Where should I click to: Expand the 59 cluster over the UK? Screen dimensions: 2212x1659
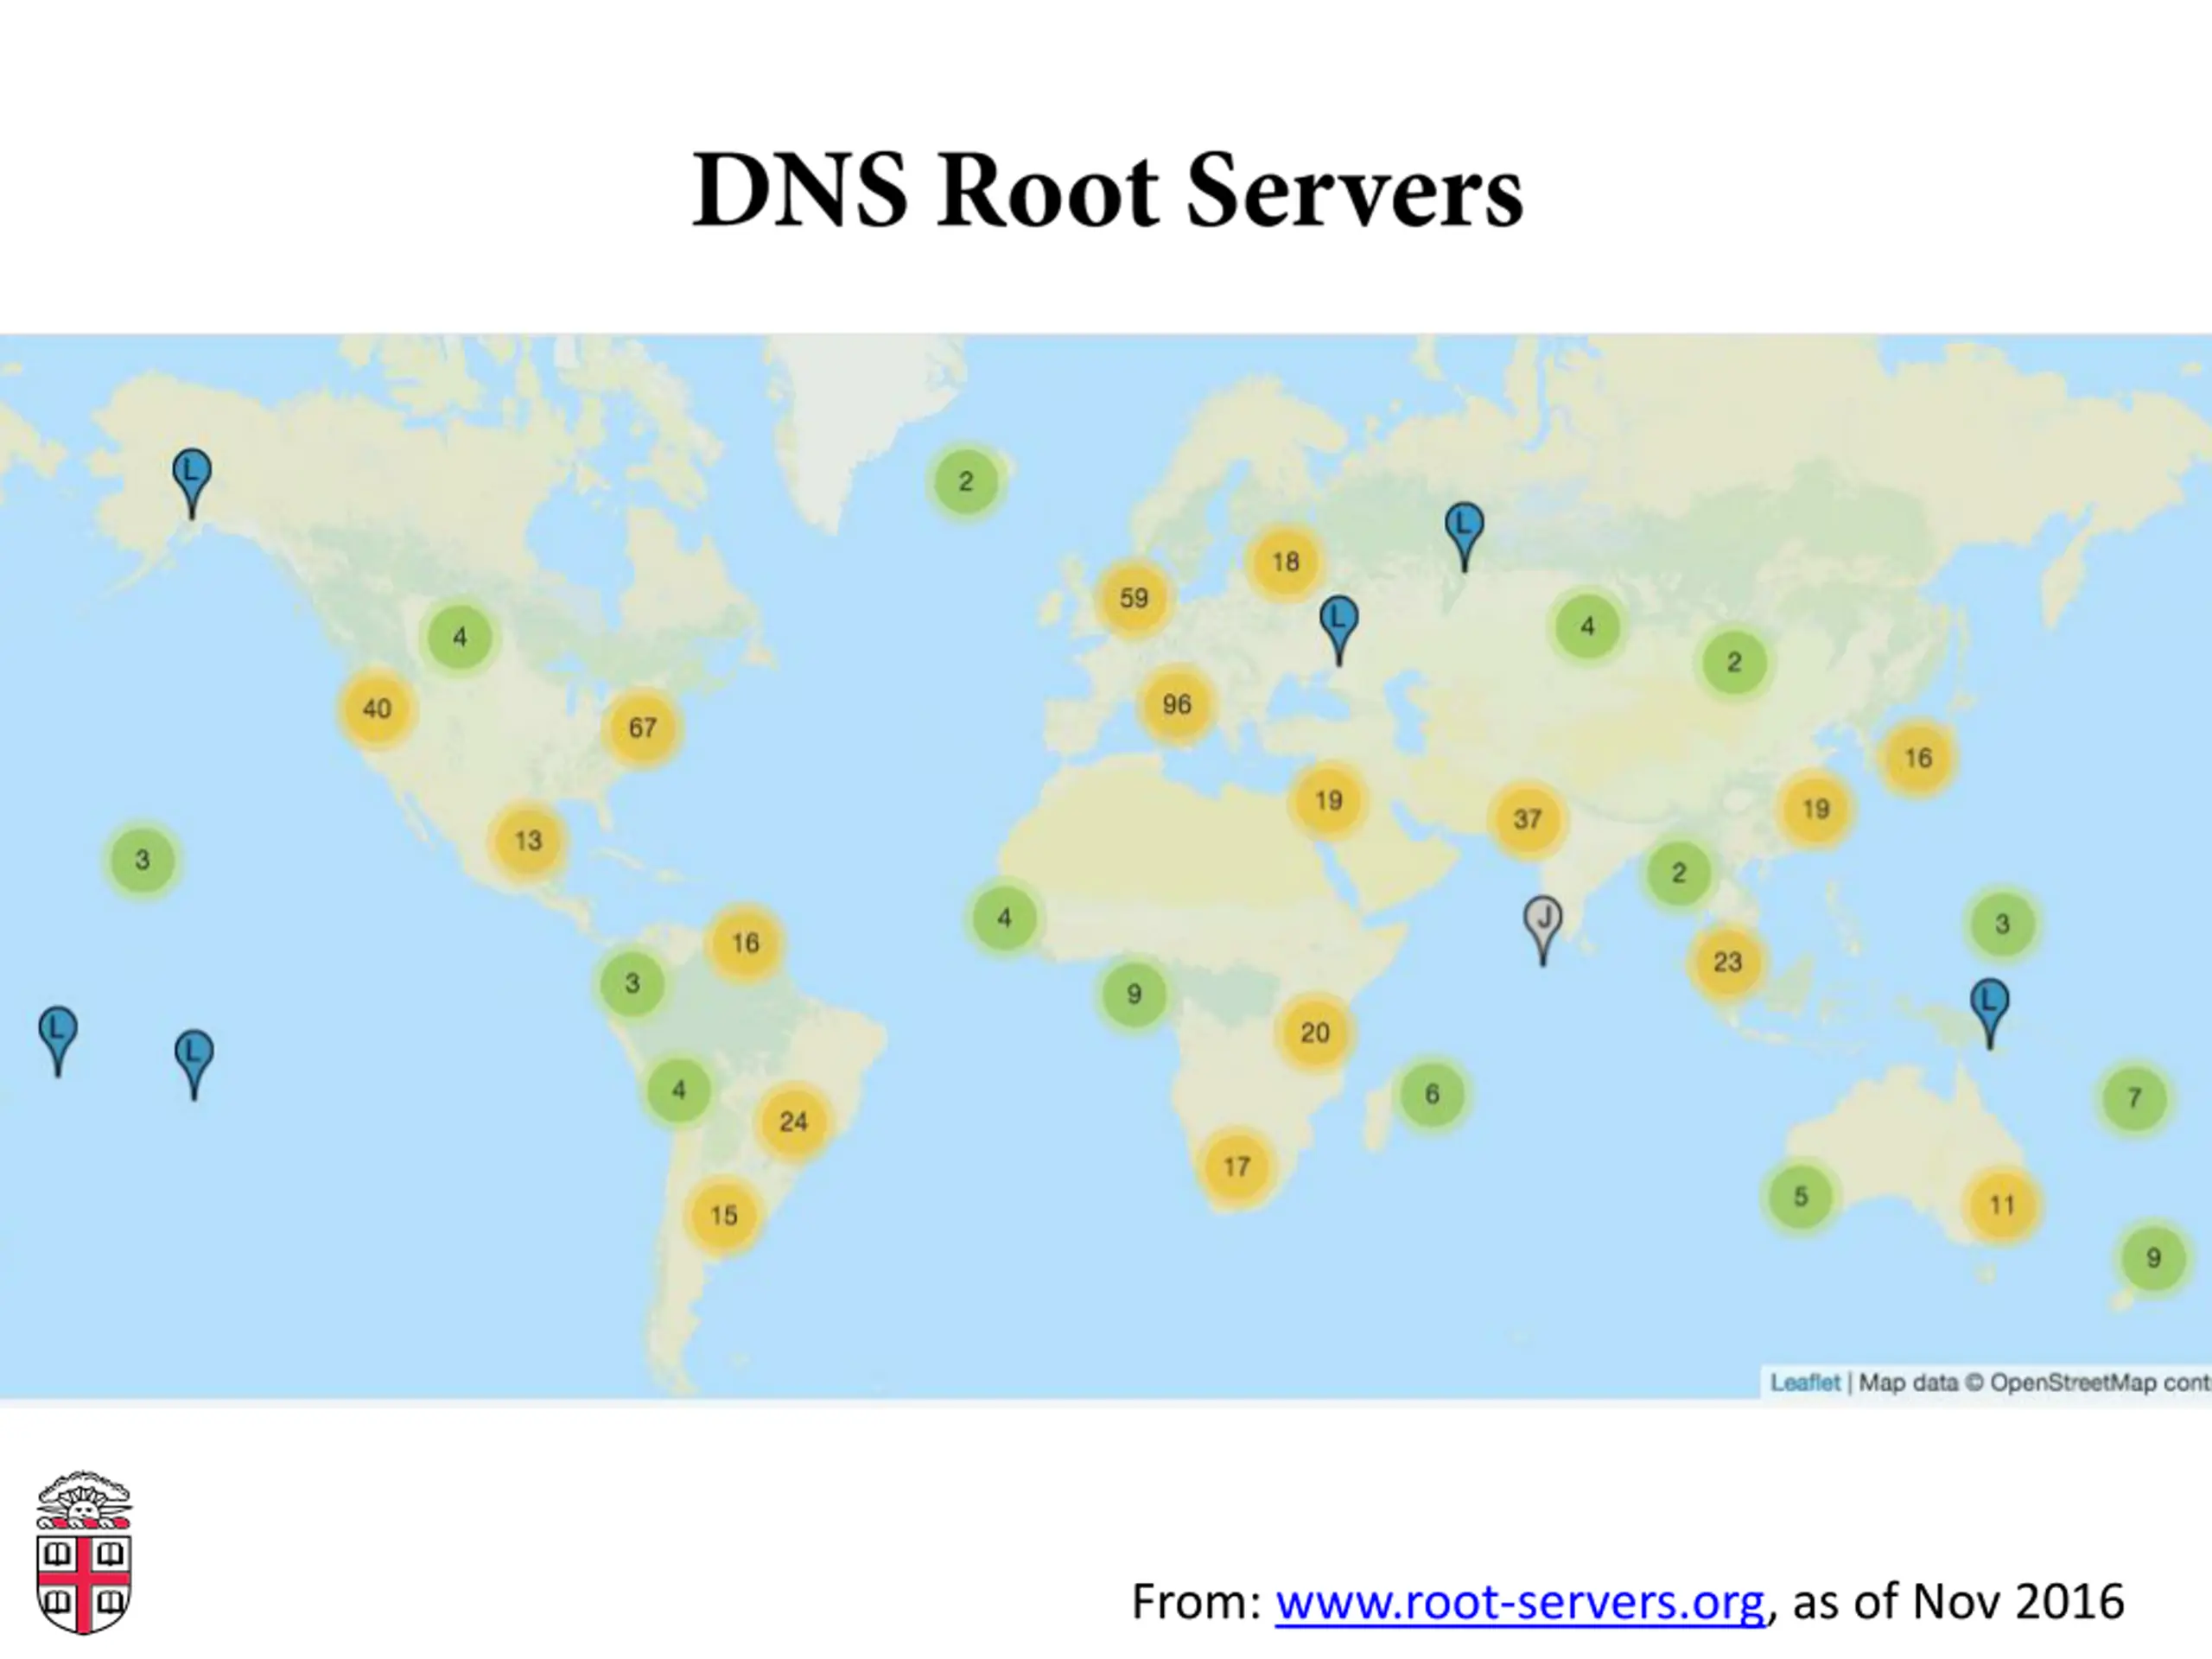(1133, 599)
